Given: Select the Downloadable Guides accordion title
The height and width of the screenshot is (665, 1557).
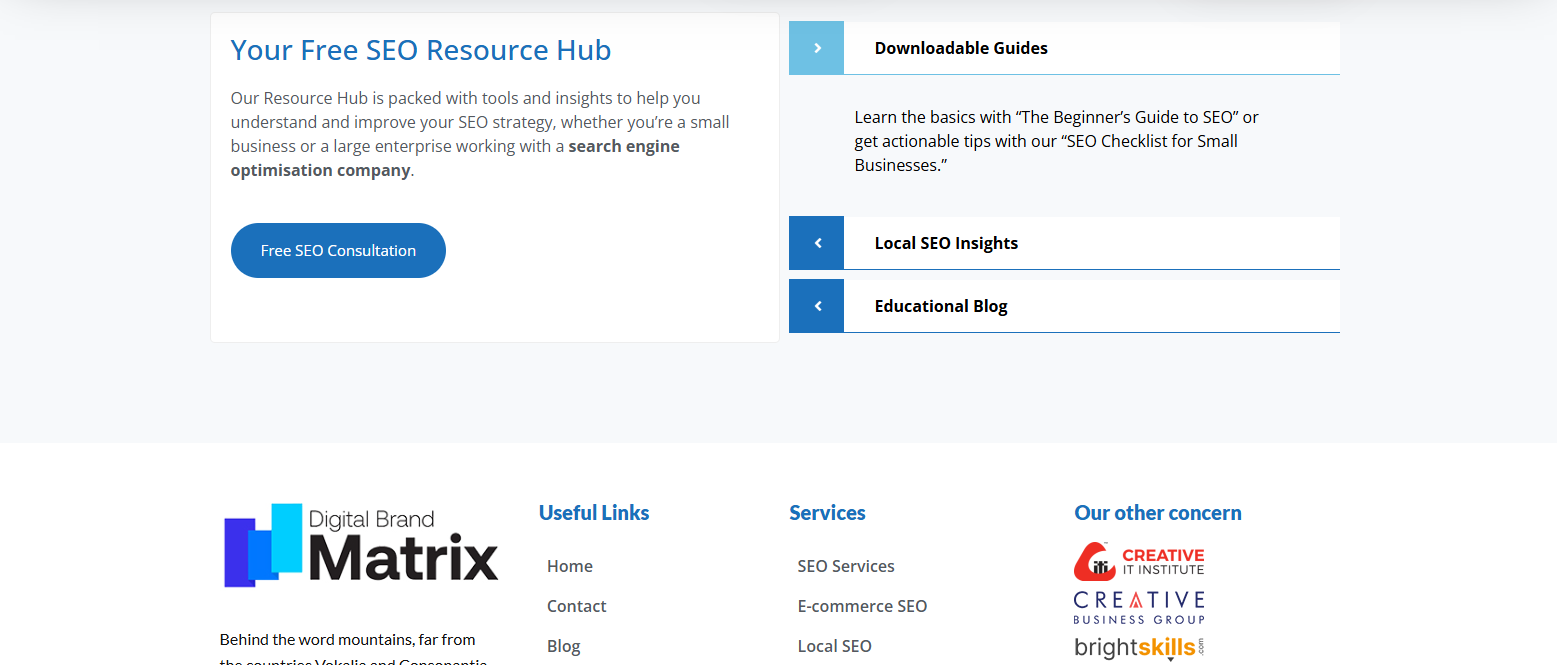Looking at the screenshot, I should point(961,48).
